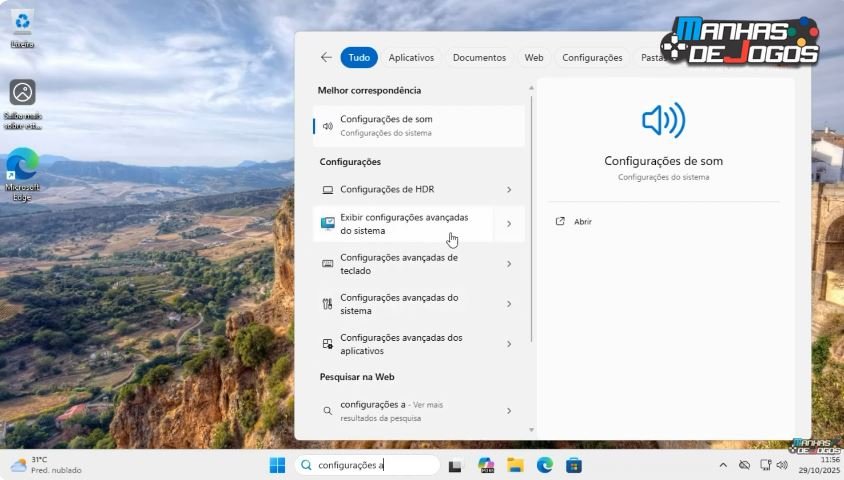The width and height of the screenshot is (844, 480).
Task: Click the taskbar search input field
Action: (375, 465)
